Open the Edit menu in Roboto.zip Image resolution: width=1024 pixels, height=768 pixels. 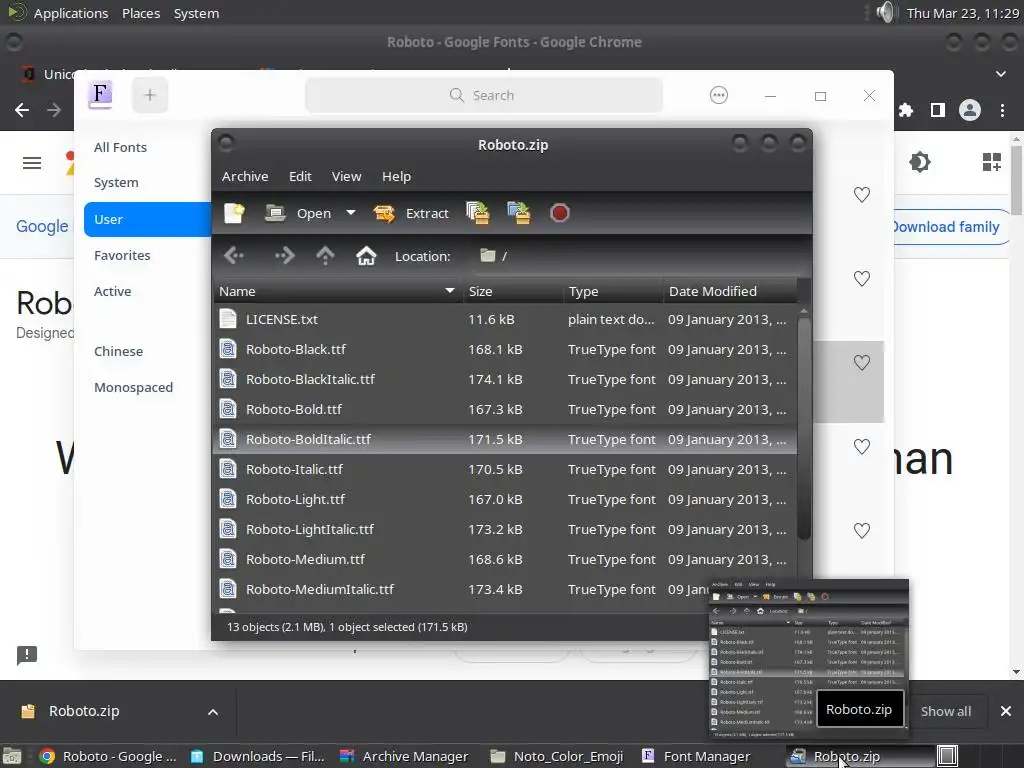click(300, 176)
